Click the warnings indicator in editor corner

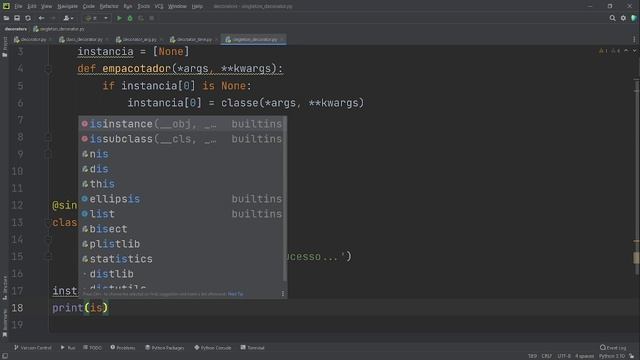click(x=610, y=51)
